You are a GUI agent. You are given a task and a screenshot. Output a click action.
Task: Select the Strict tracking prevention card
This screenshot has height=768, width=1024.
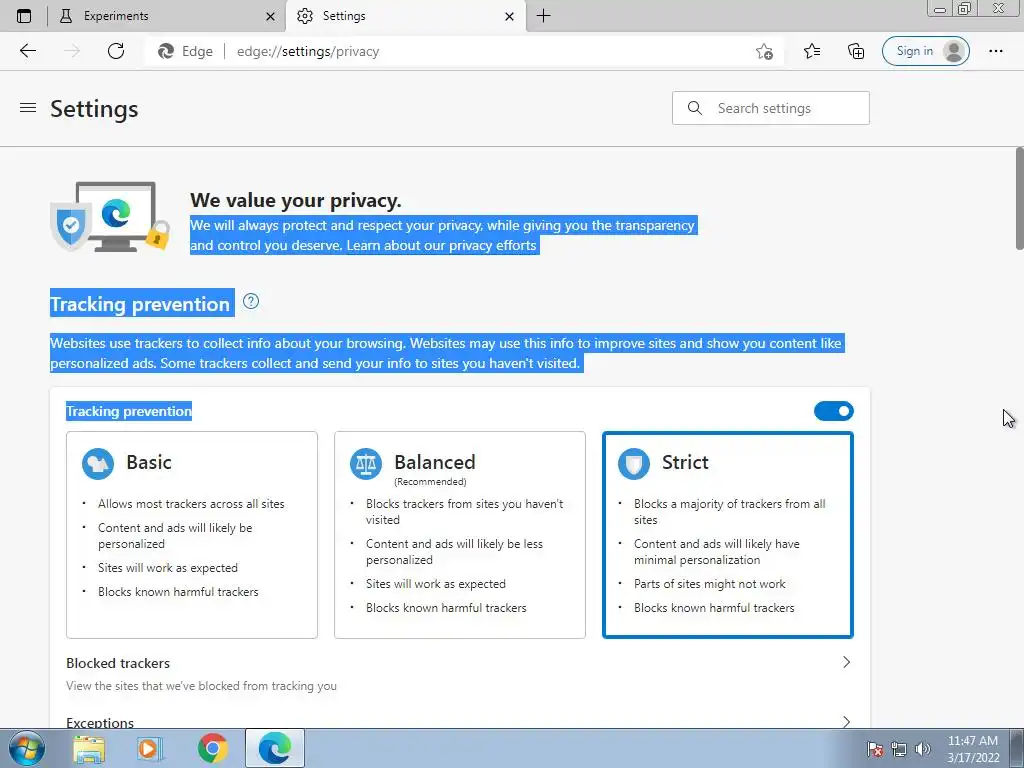(x=728, y=535)
